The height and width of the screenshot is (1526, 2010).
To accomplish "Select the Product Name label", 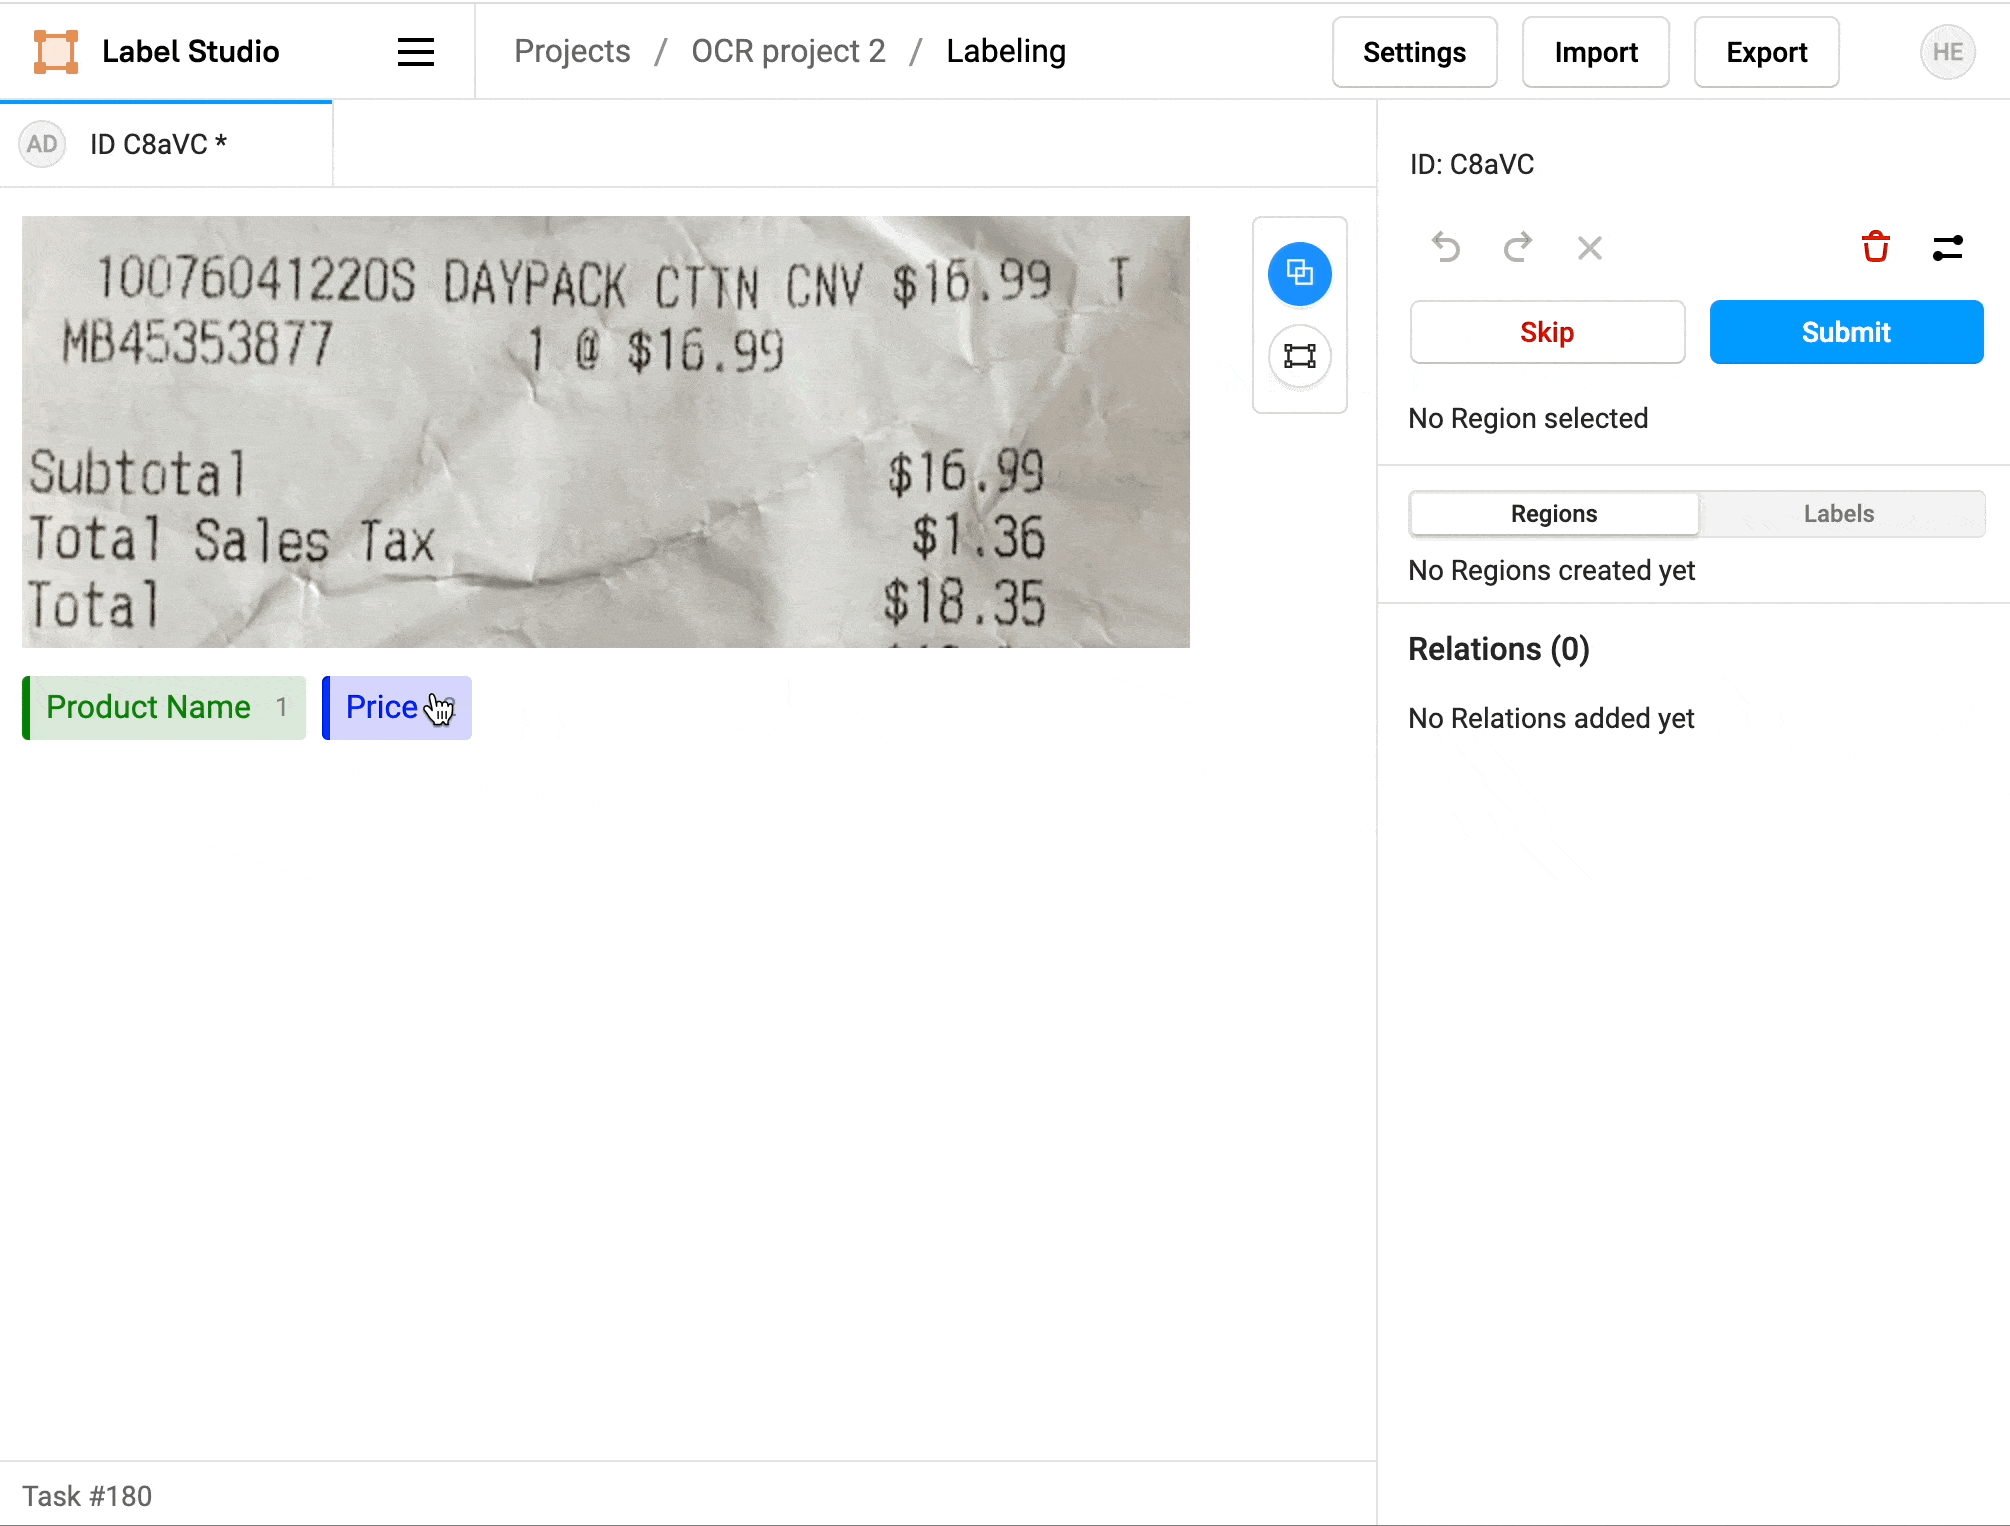I will point(164,708).
